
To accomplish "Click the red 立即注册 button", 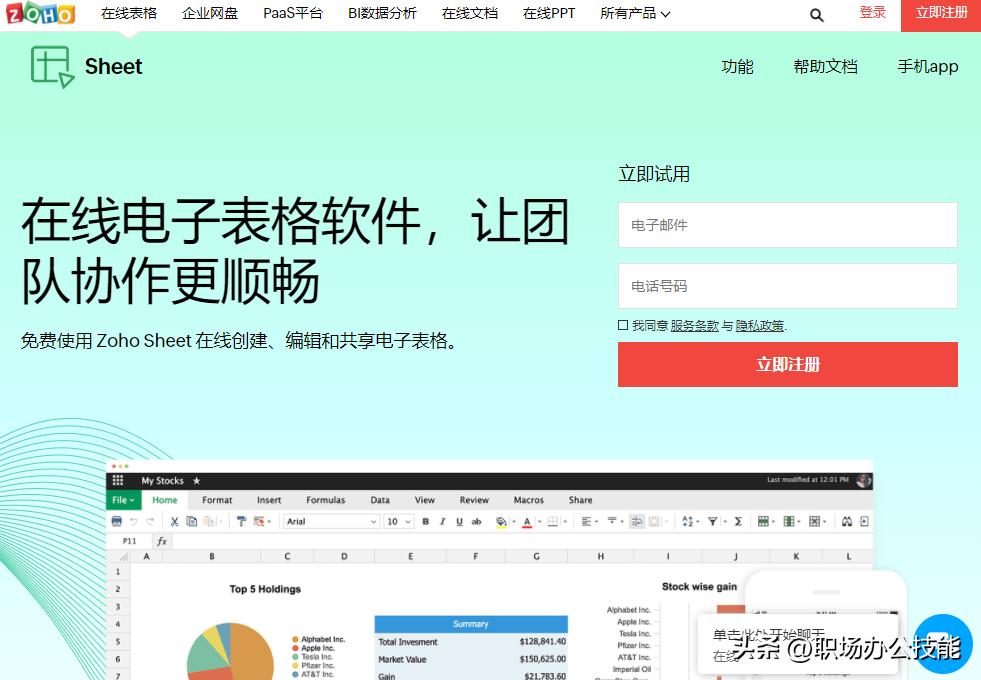I will pos(788,364).
